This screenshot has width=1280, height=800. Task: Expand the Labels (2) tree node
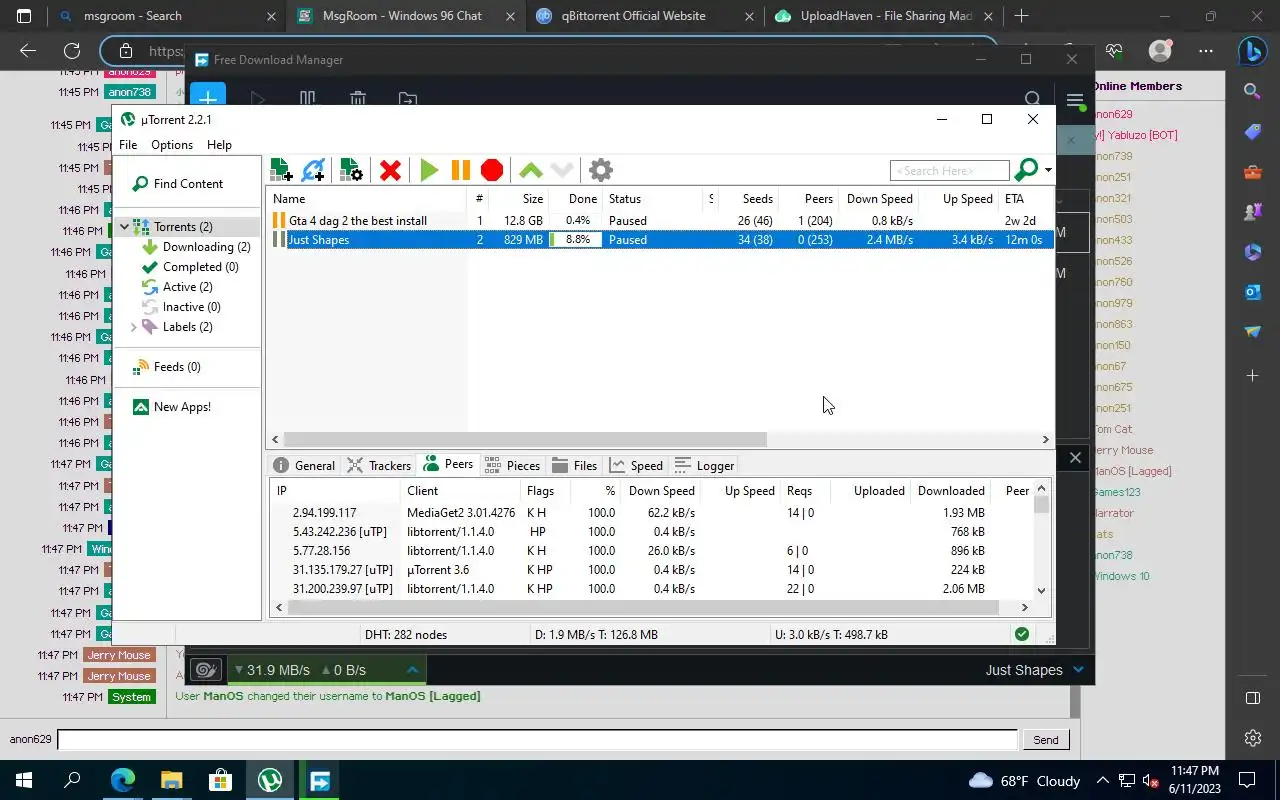coord(134,327)
